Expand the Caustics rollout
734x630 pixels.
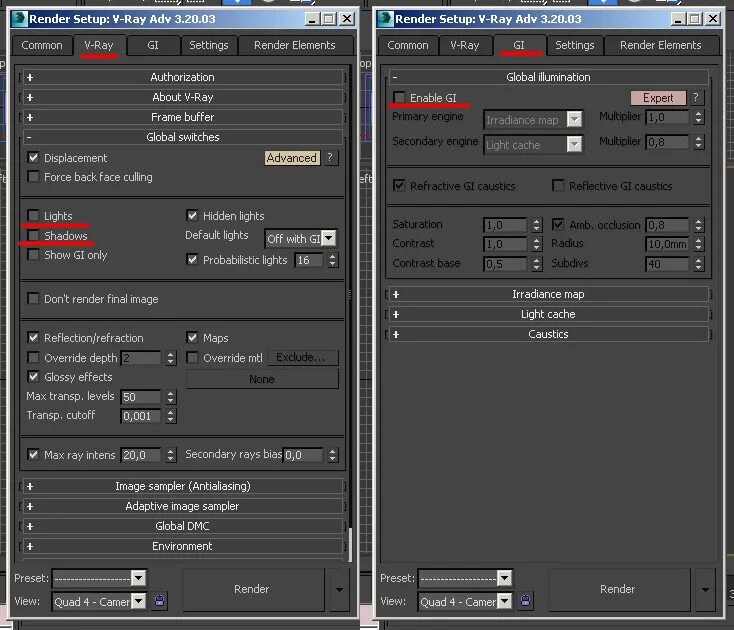(548, 334)
